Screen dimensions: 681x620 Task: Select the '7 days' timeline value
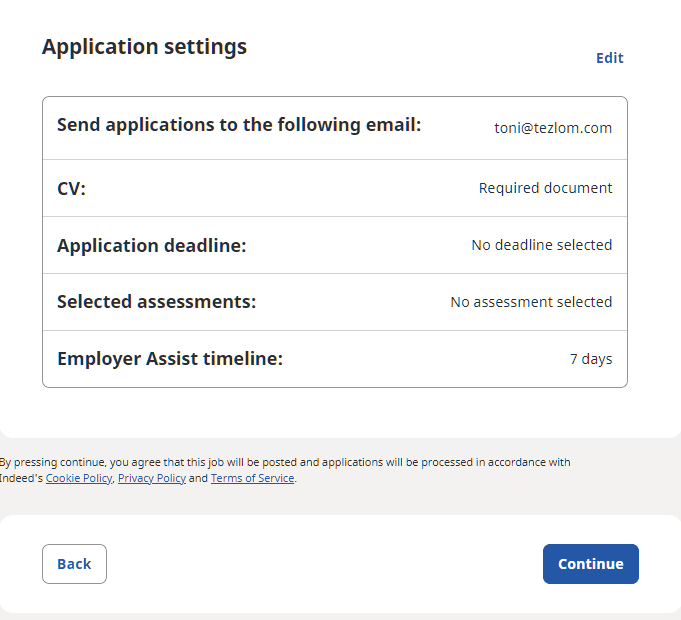pos(591,359)
